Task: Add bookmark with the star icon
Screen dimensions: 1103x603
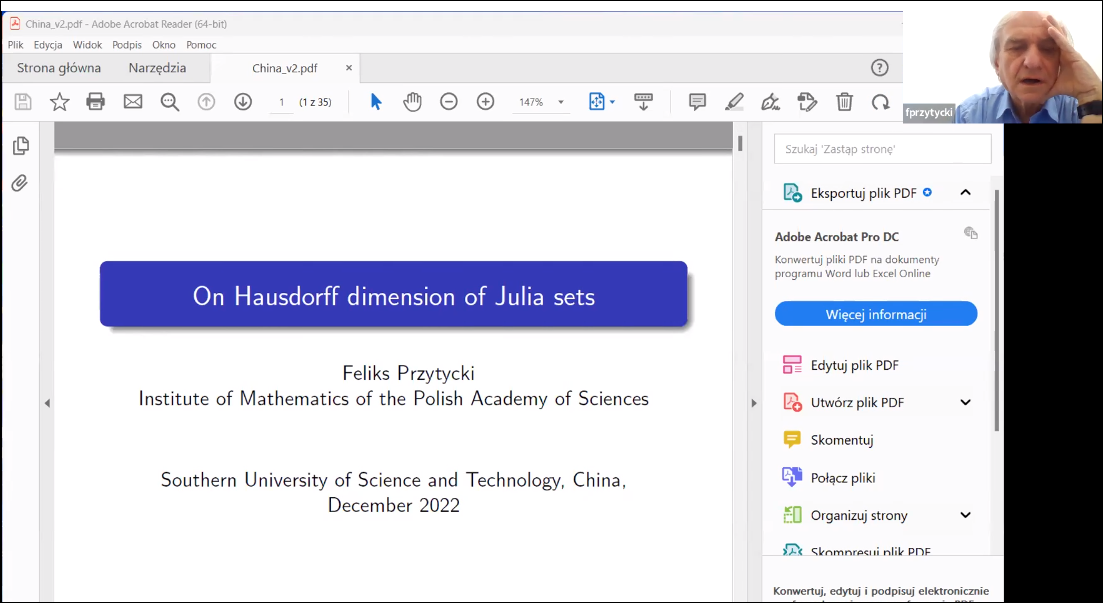Action: (60, 101)
